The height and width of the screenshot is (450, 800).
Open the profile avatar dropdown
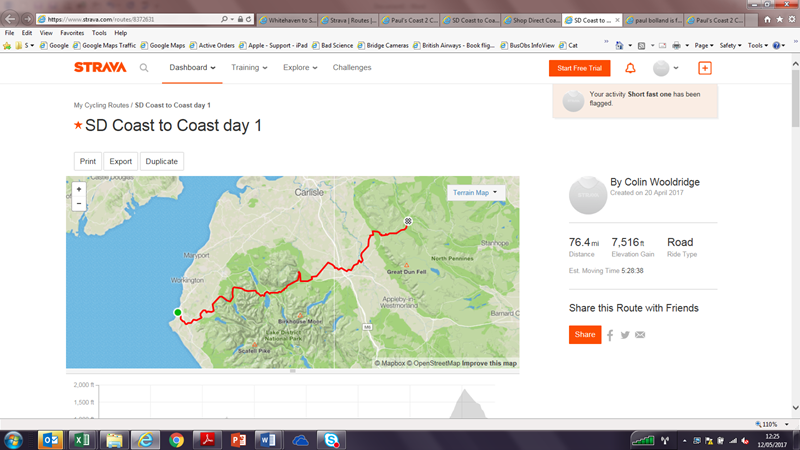click(665, 68)
